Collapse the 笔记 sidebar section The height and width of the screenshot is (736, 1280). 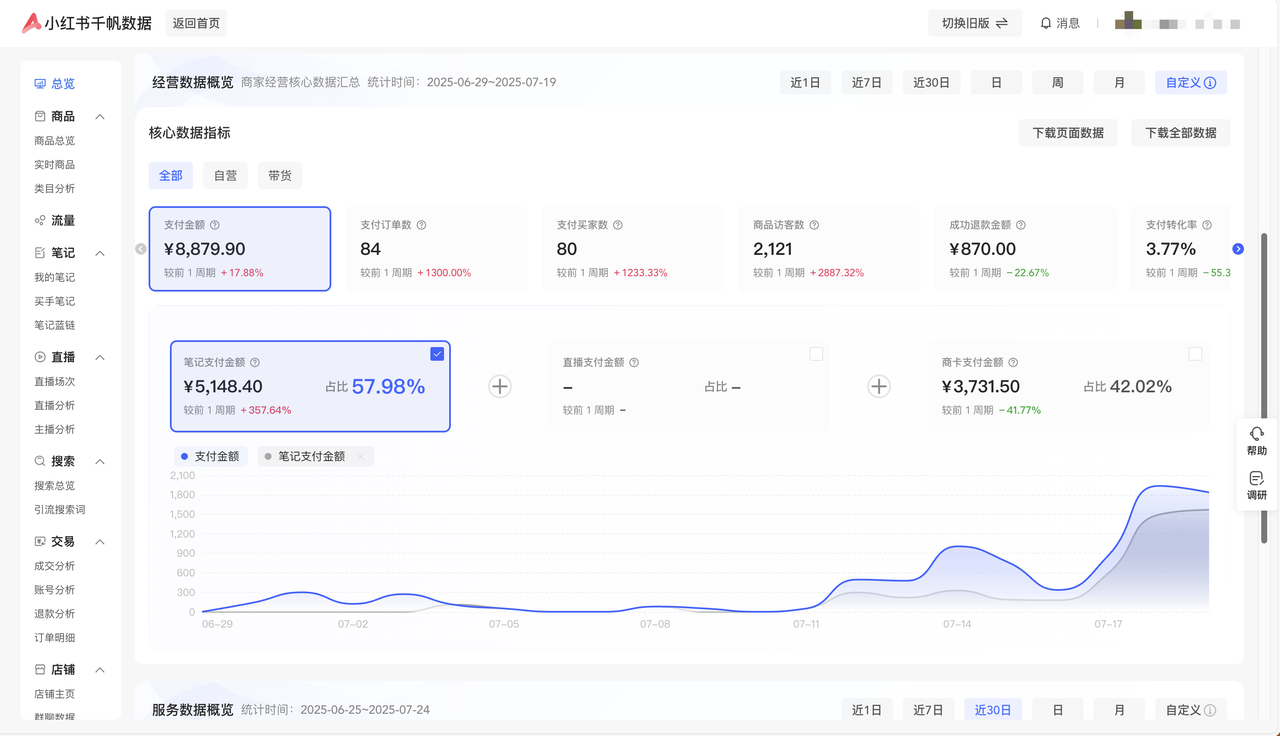[x=100, y=253]
